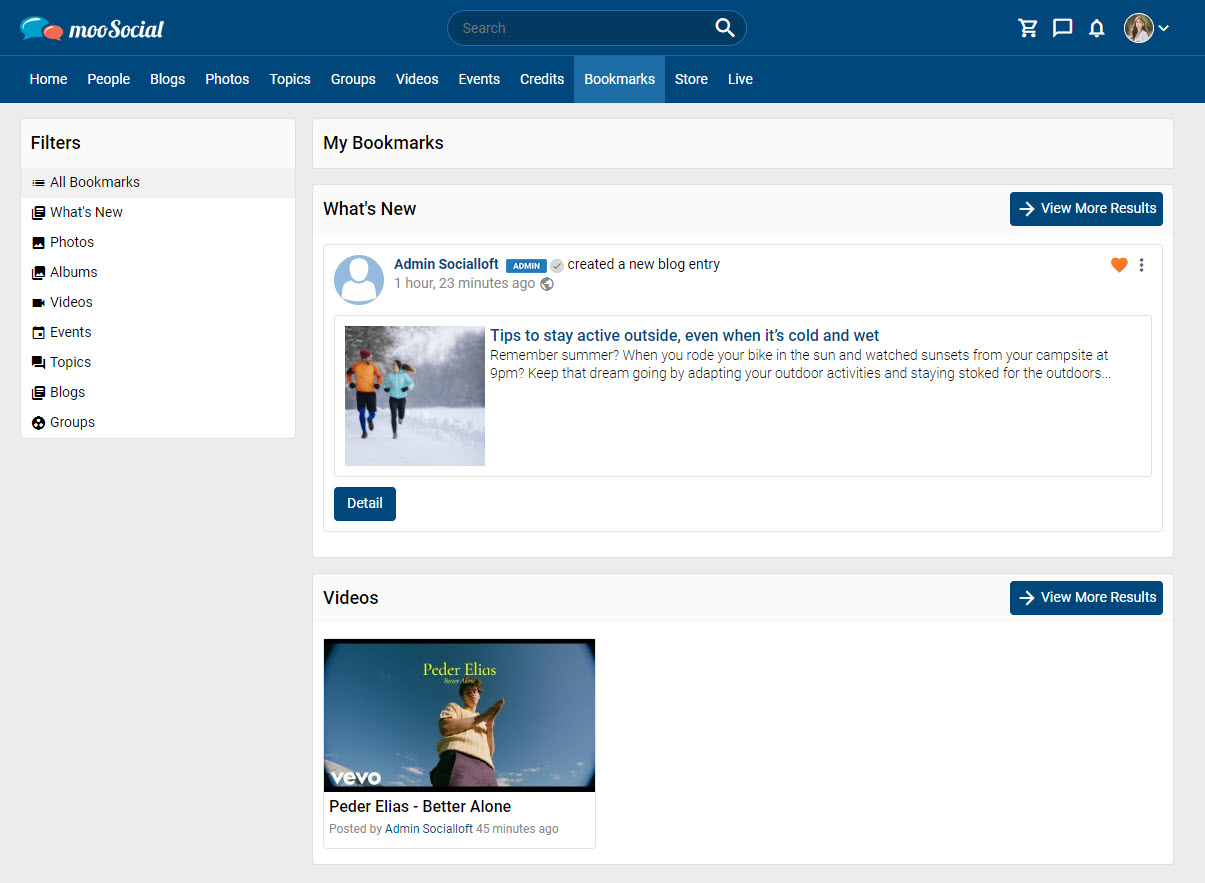1205x883 pixels.
Task: Open the post timestamp 1 hour, 23 minutes ago
Action: [464, 283]
